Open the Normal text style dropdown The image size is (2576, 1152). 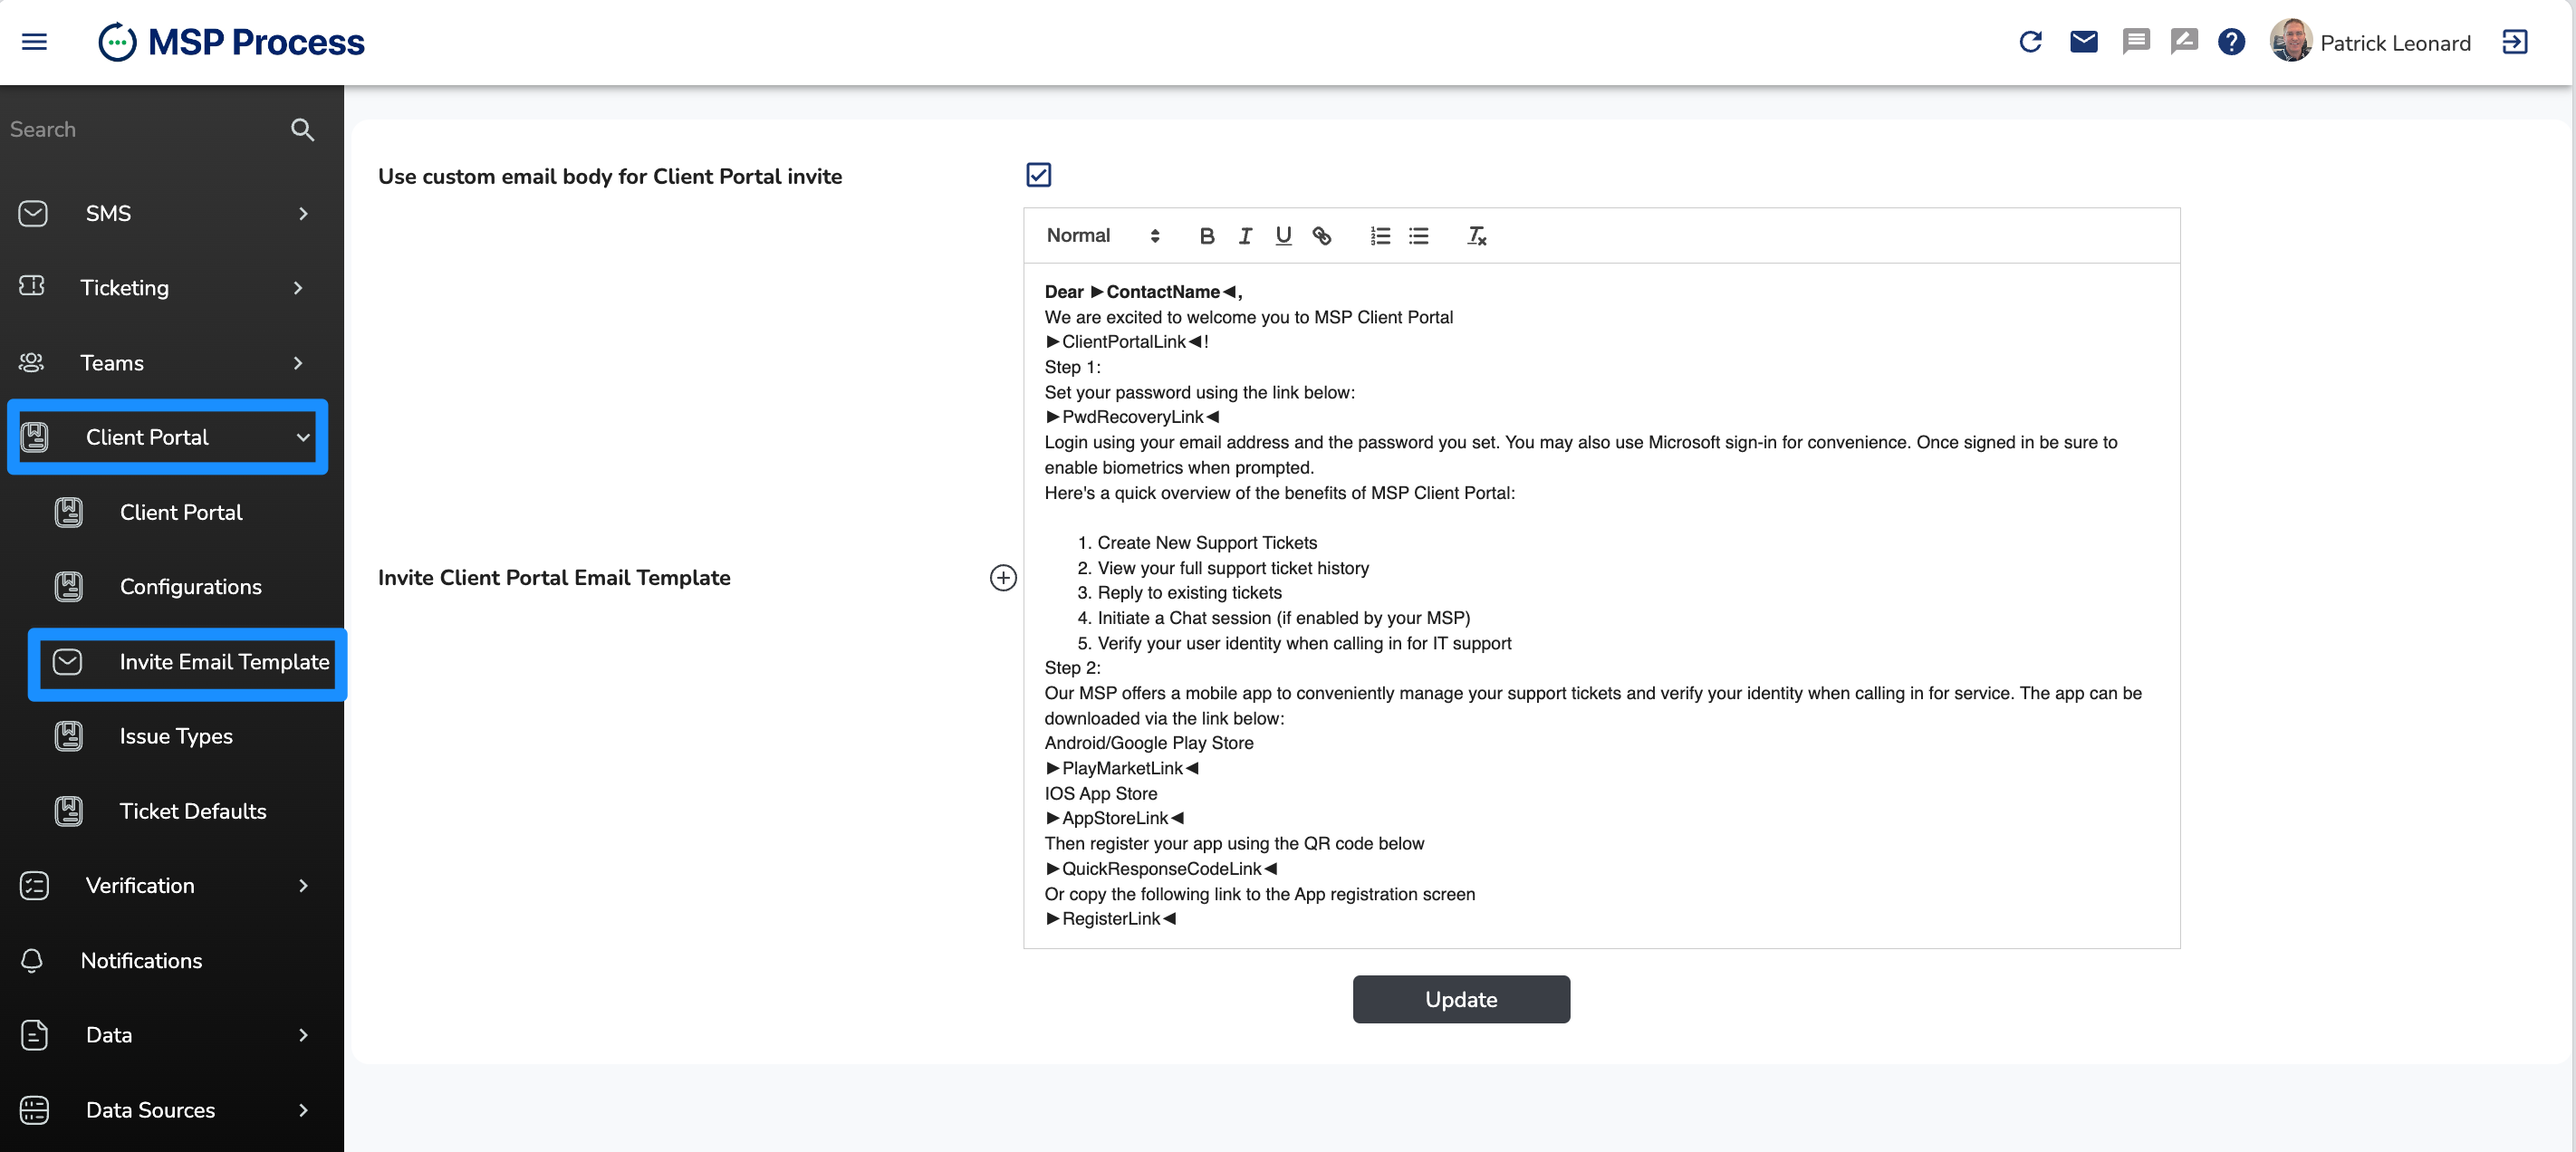[x=1102, y=236]
